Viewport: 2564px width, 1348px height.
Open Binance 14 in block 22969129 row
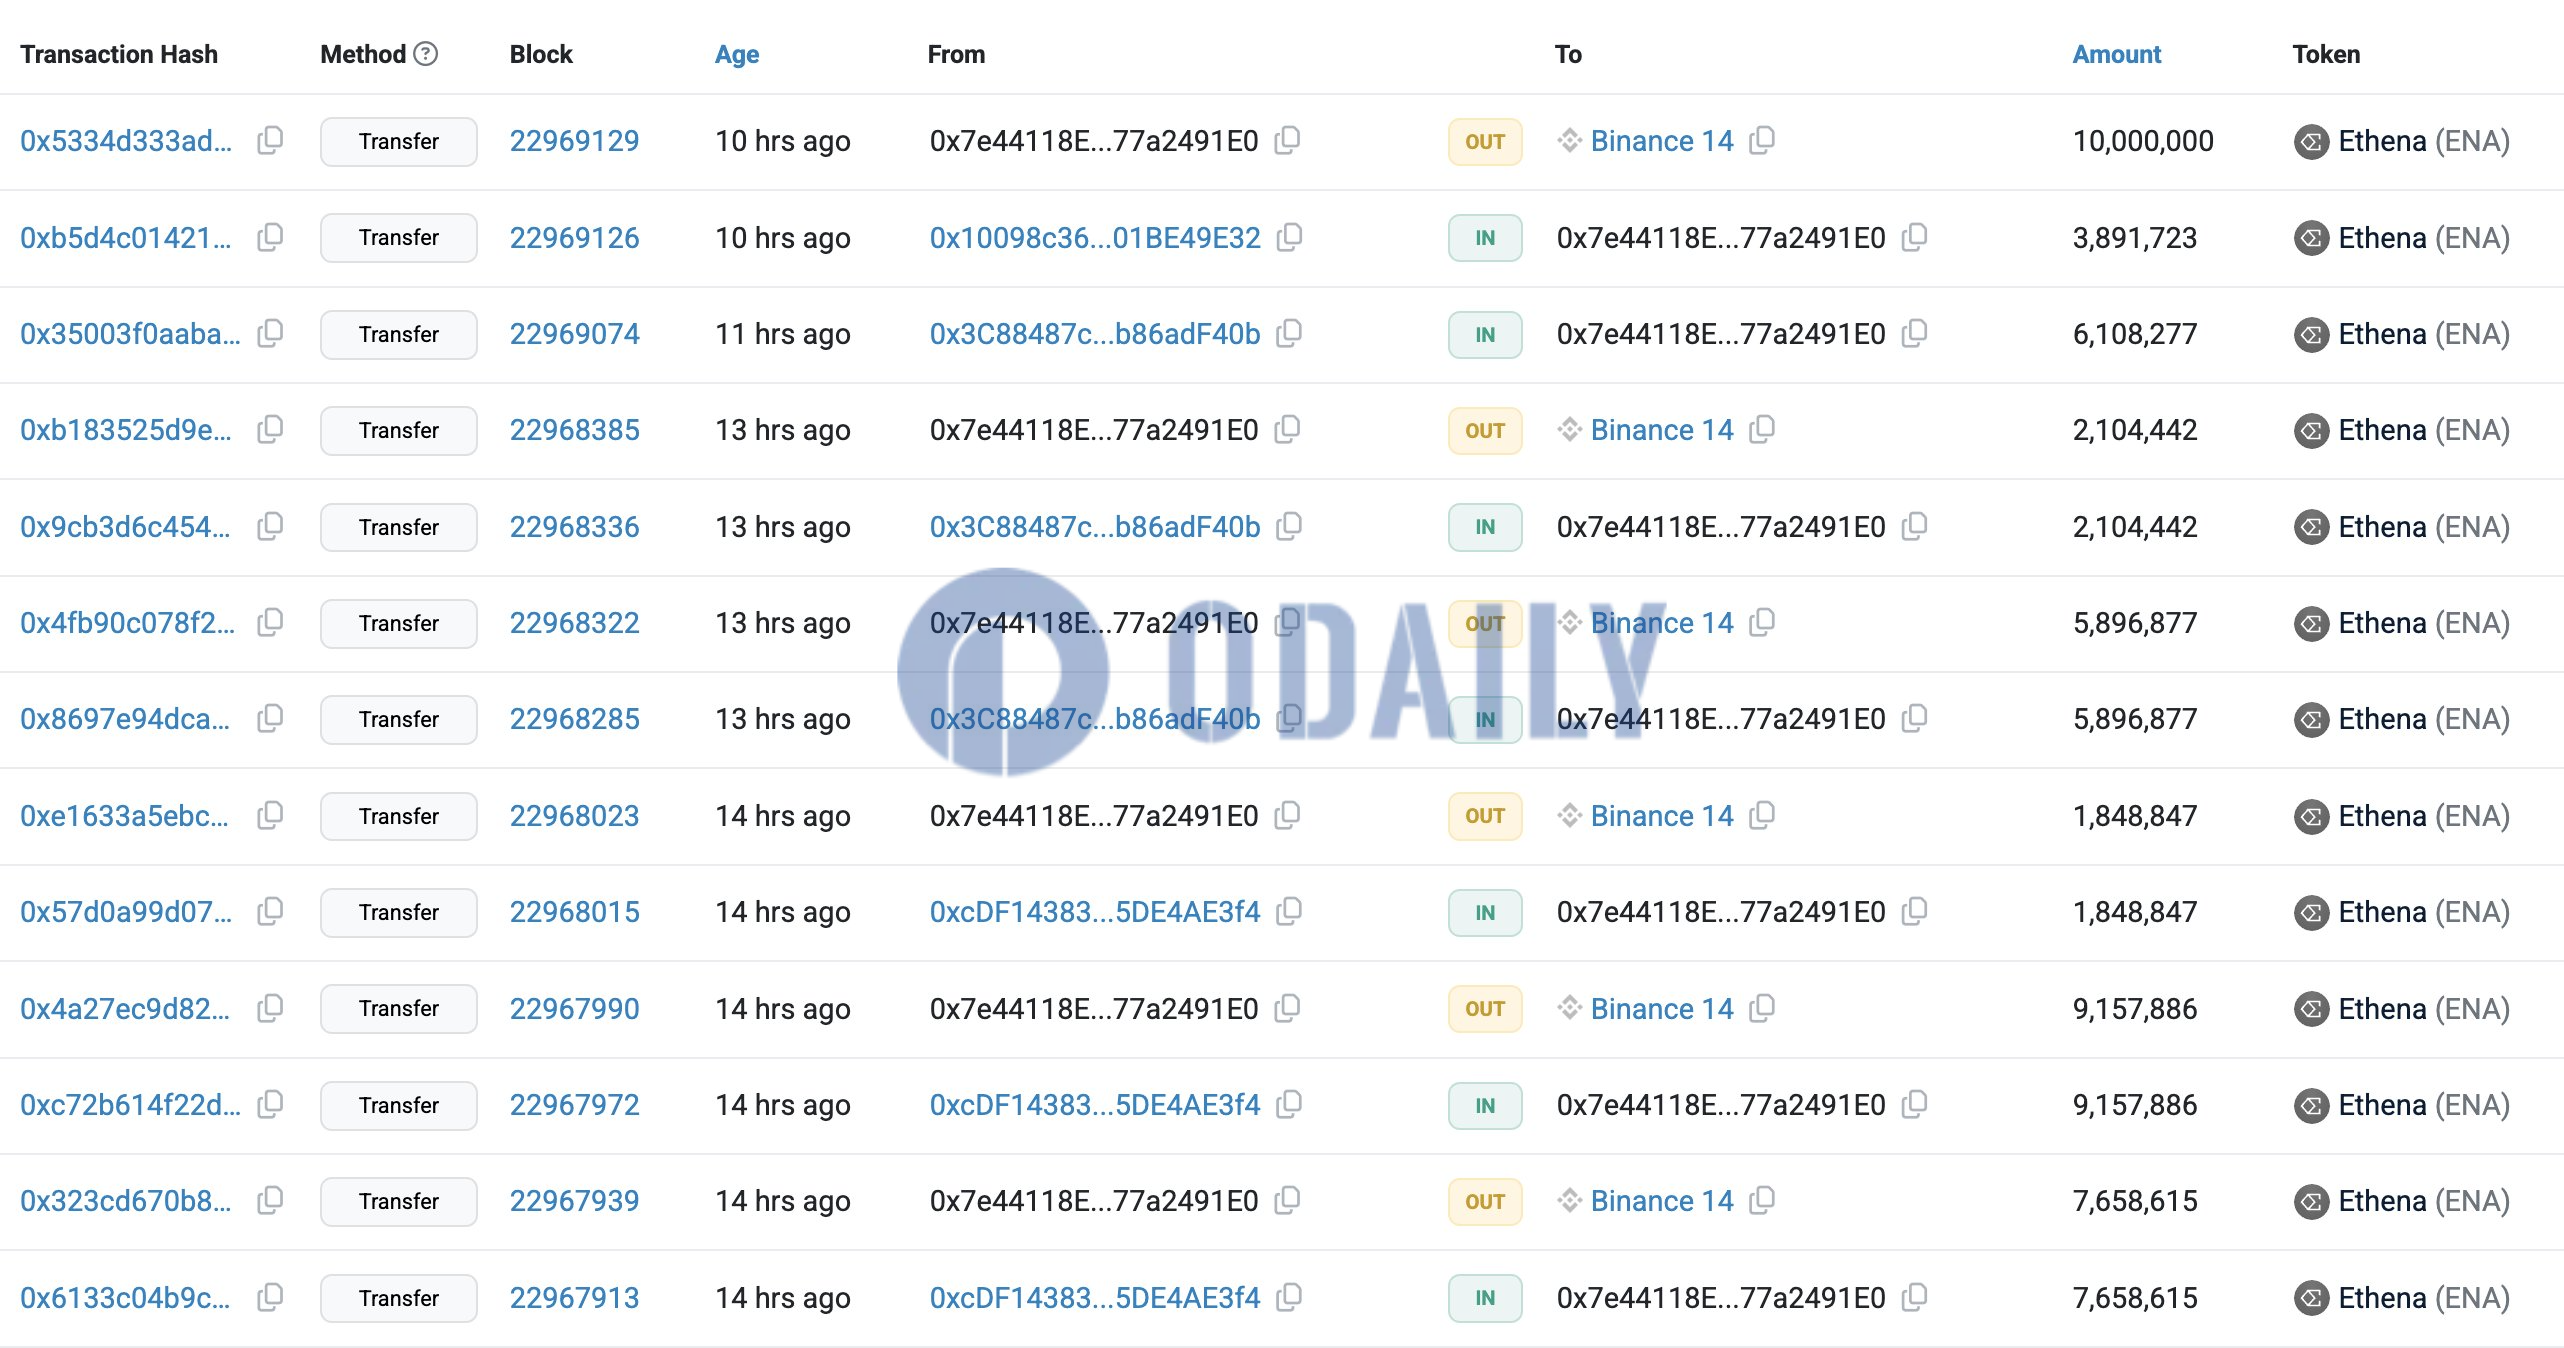(x=1662, y=141)
